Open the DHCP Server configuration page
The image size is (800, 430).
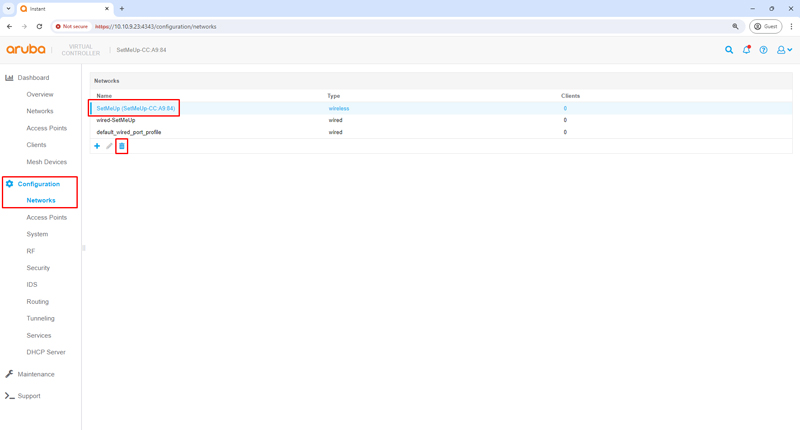[46, 352]
